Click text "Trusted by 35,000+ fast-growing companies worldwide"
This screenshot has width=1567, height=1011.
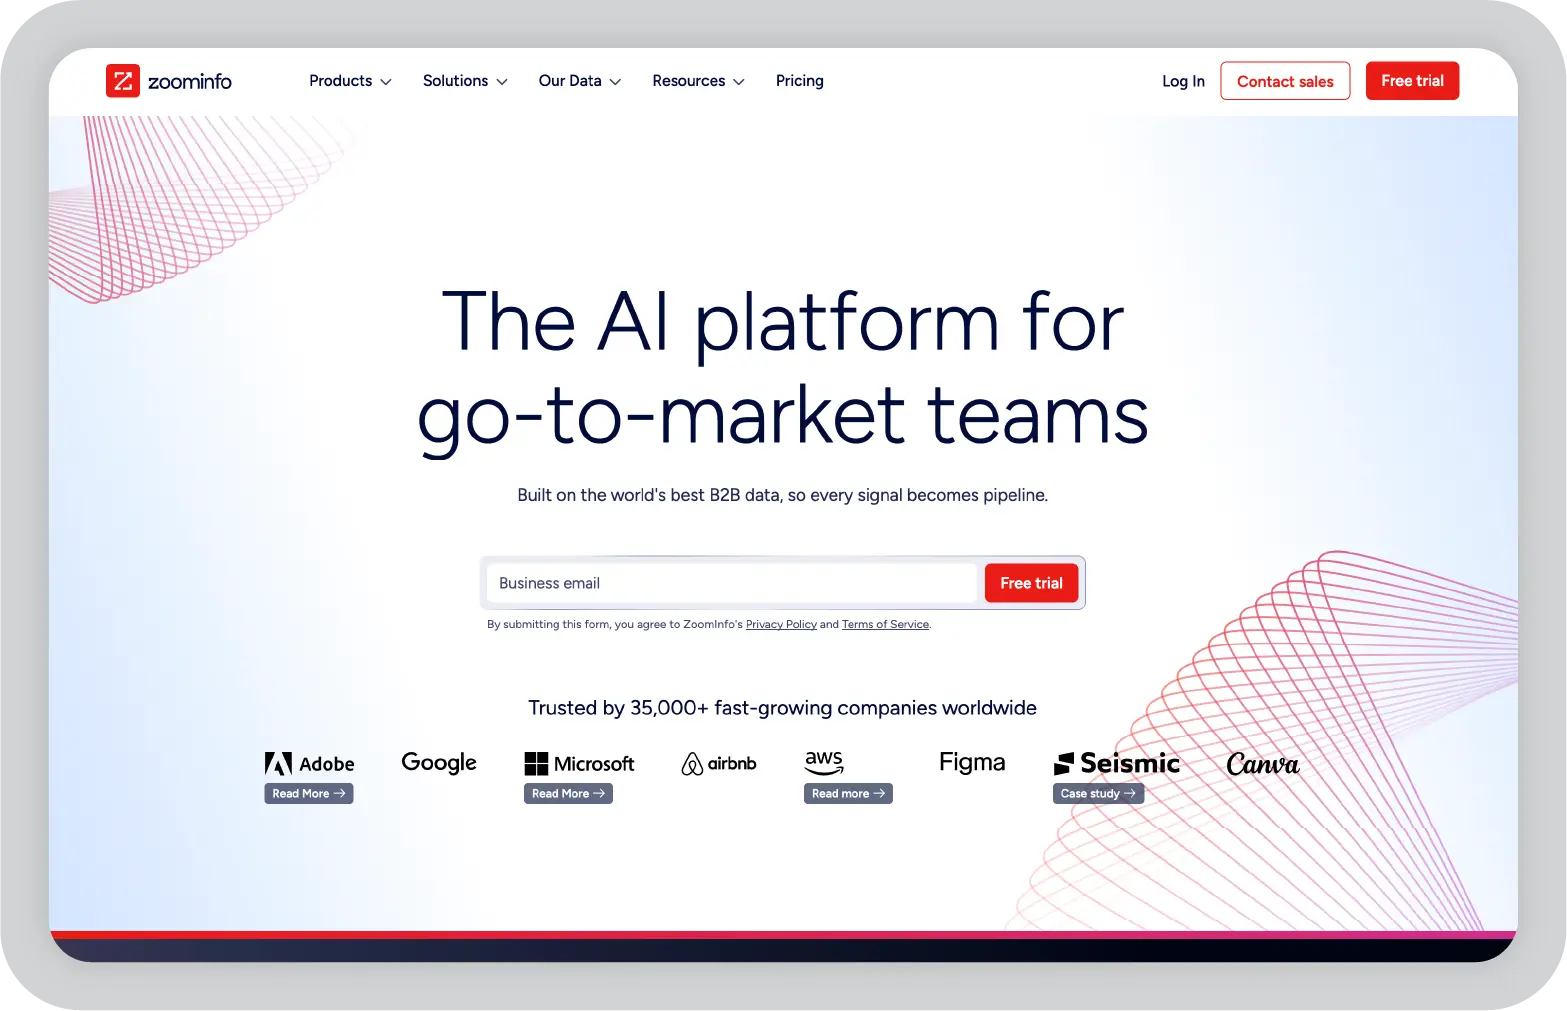point(782,708)
